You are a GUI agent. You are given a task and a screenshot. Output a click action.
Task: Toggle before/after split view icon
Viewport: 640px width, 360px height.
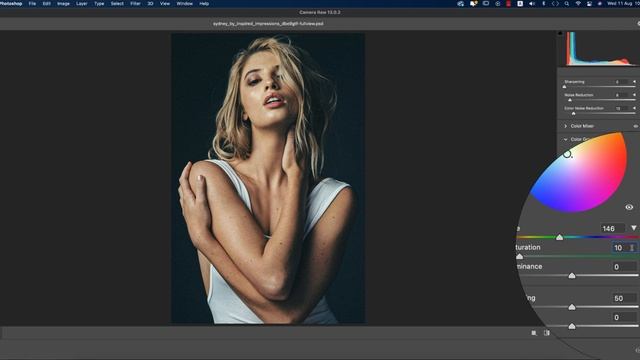tap(547, 333)
